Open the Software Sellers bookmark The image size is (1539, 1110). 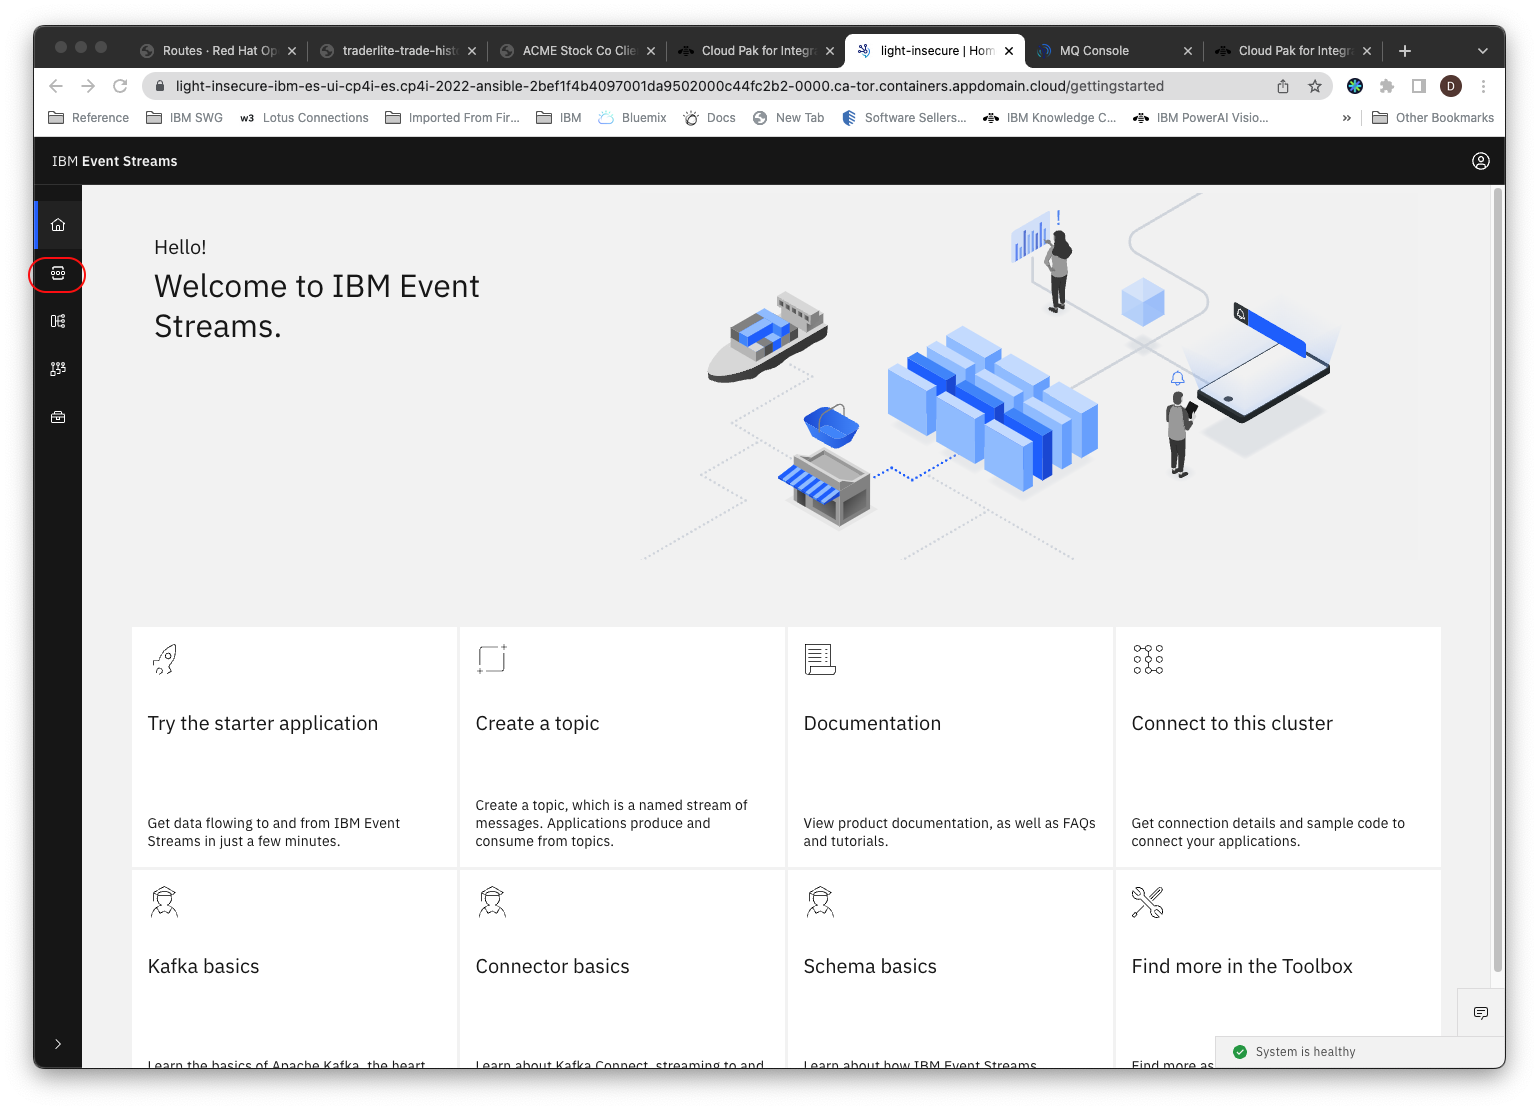click(x=904, y=118)
